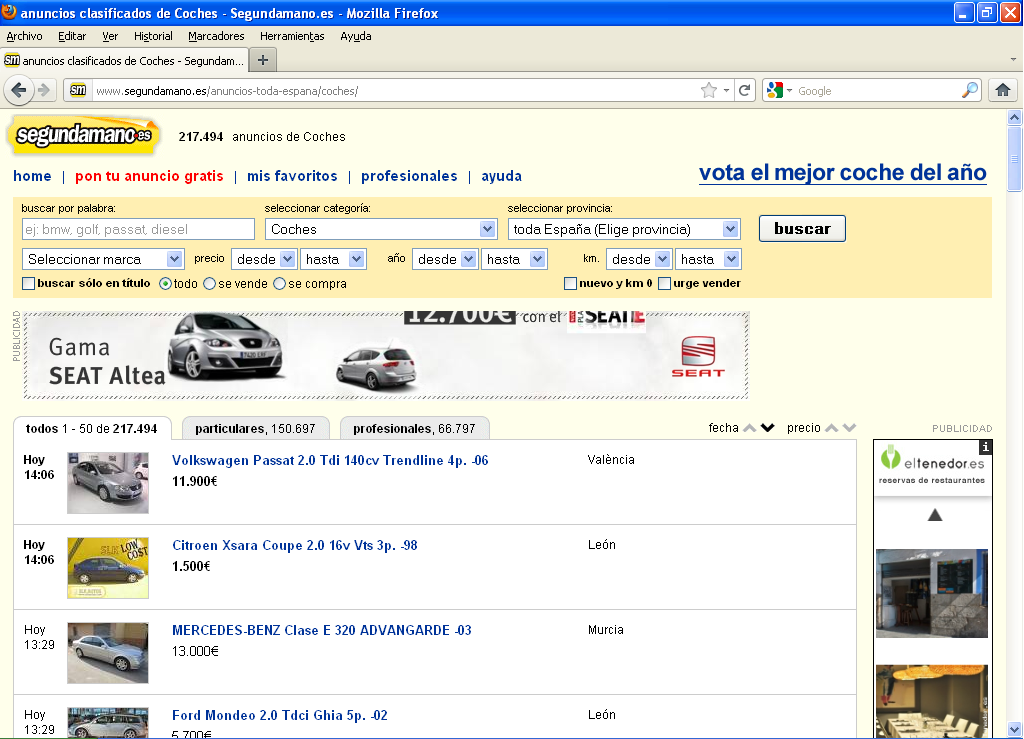Viewport: 1024px width, 739px height.
Task: Click the Volkswagen Passat thumbnail
Action: (108, 482)
